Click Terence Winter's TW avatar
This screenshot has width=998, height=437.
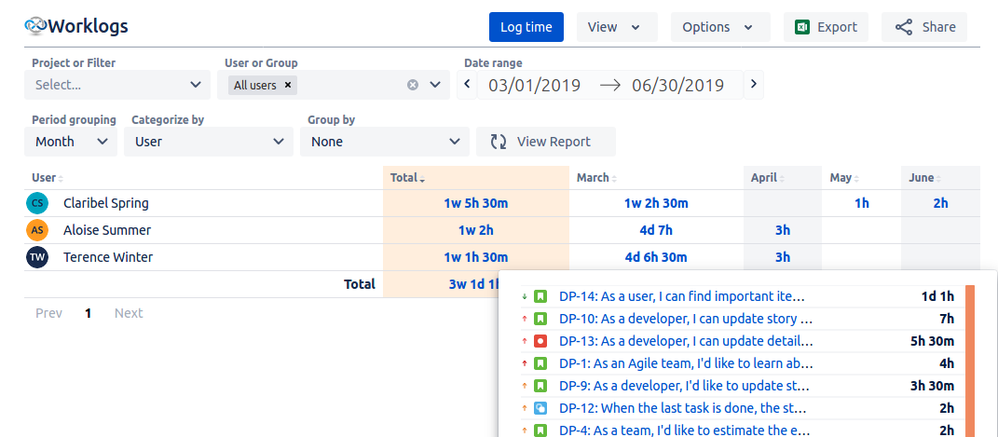[37, 257]
